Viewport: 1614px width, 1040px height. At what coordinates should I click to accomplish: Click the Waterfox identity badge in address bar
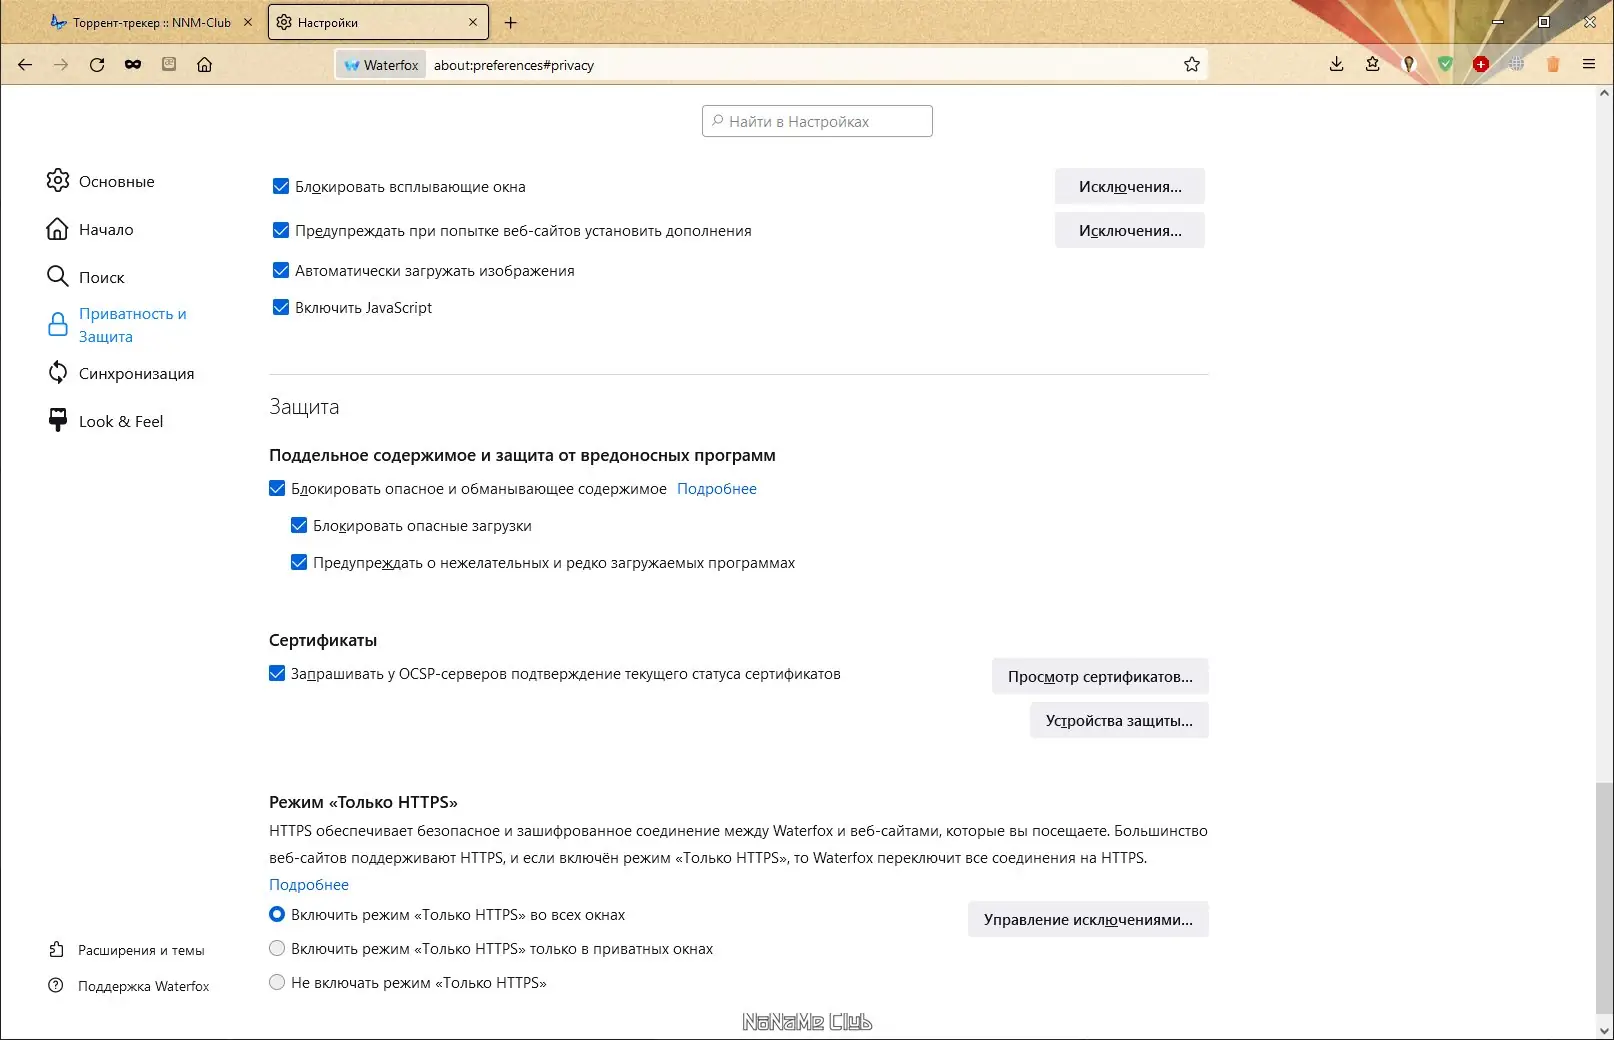381,65
